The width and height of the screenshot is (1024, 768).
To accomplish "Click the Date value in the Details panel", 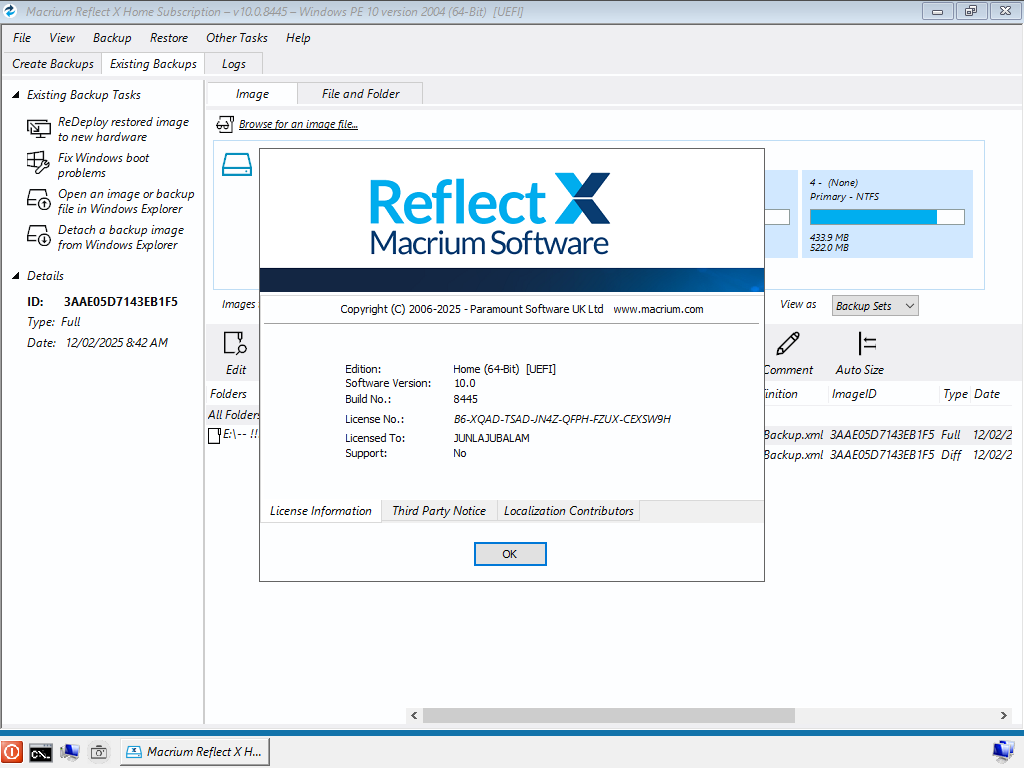I will pos(117,343).
